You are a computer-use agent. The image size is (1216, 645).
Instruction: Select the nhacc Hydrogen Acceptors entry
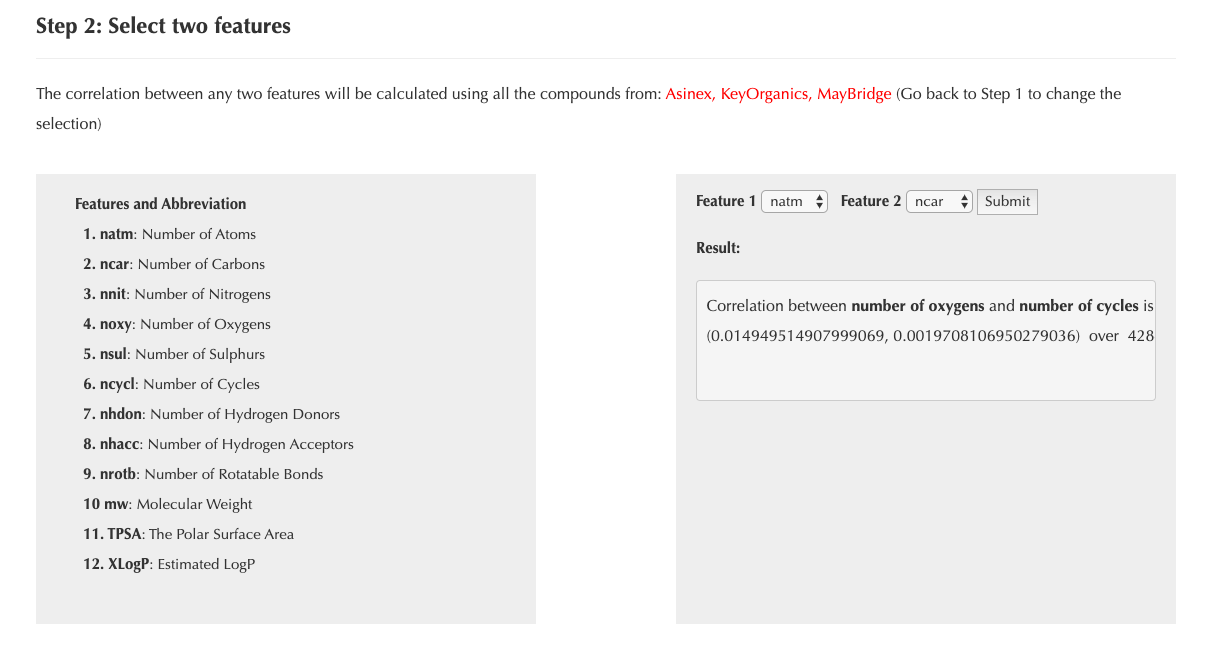pos(218,444)
